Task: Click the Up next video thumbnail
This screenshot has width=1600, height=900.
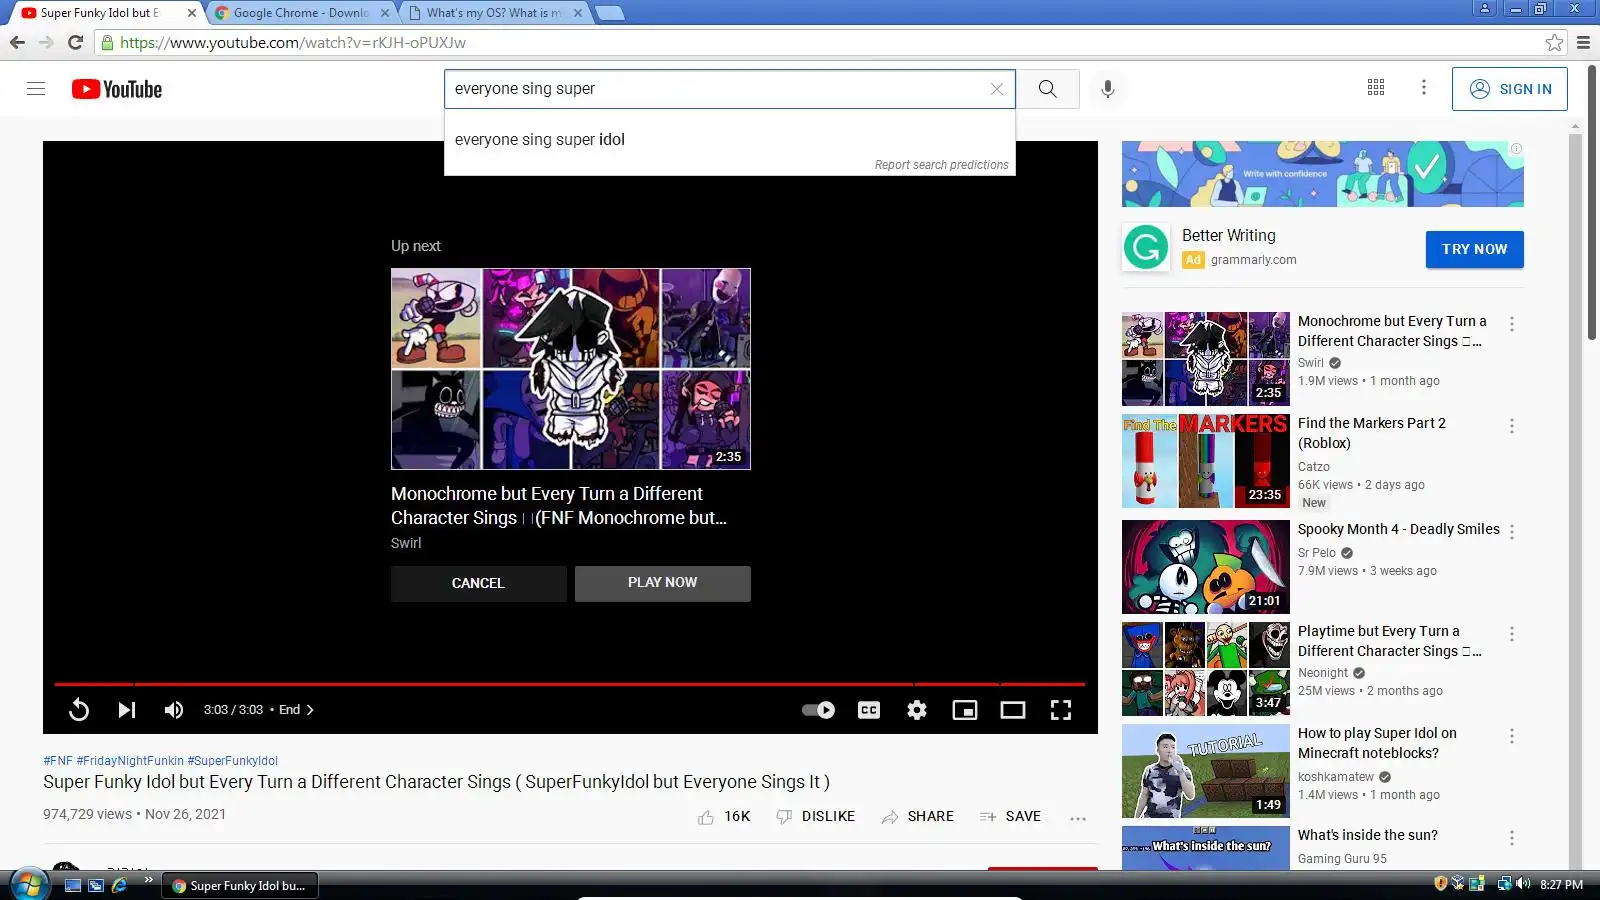Action: [x=570, y=369]
